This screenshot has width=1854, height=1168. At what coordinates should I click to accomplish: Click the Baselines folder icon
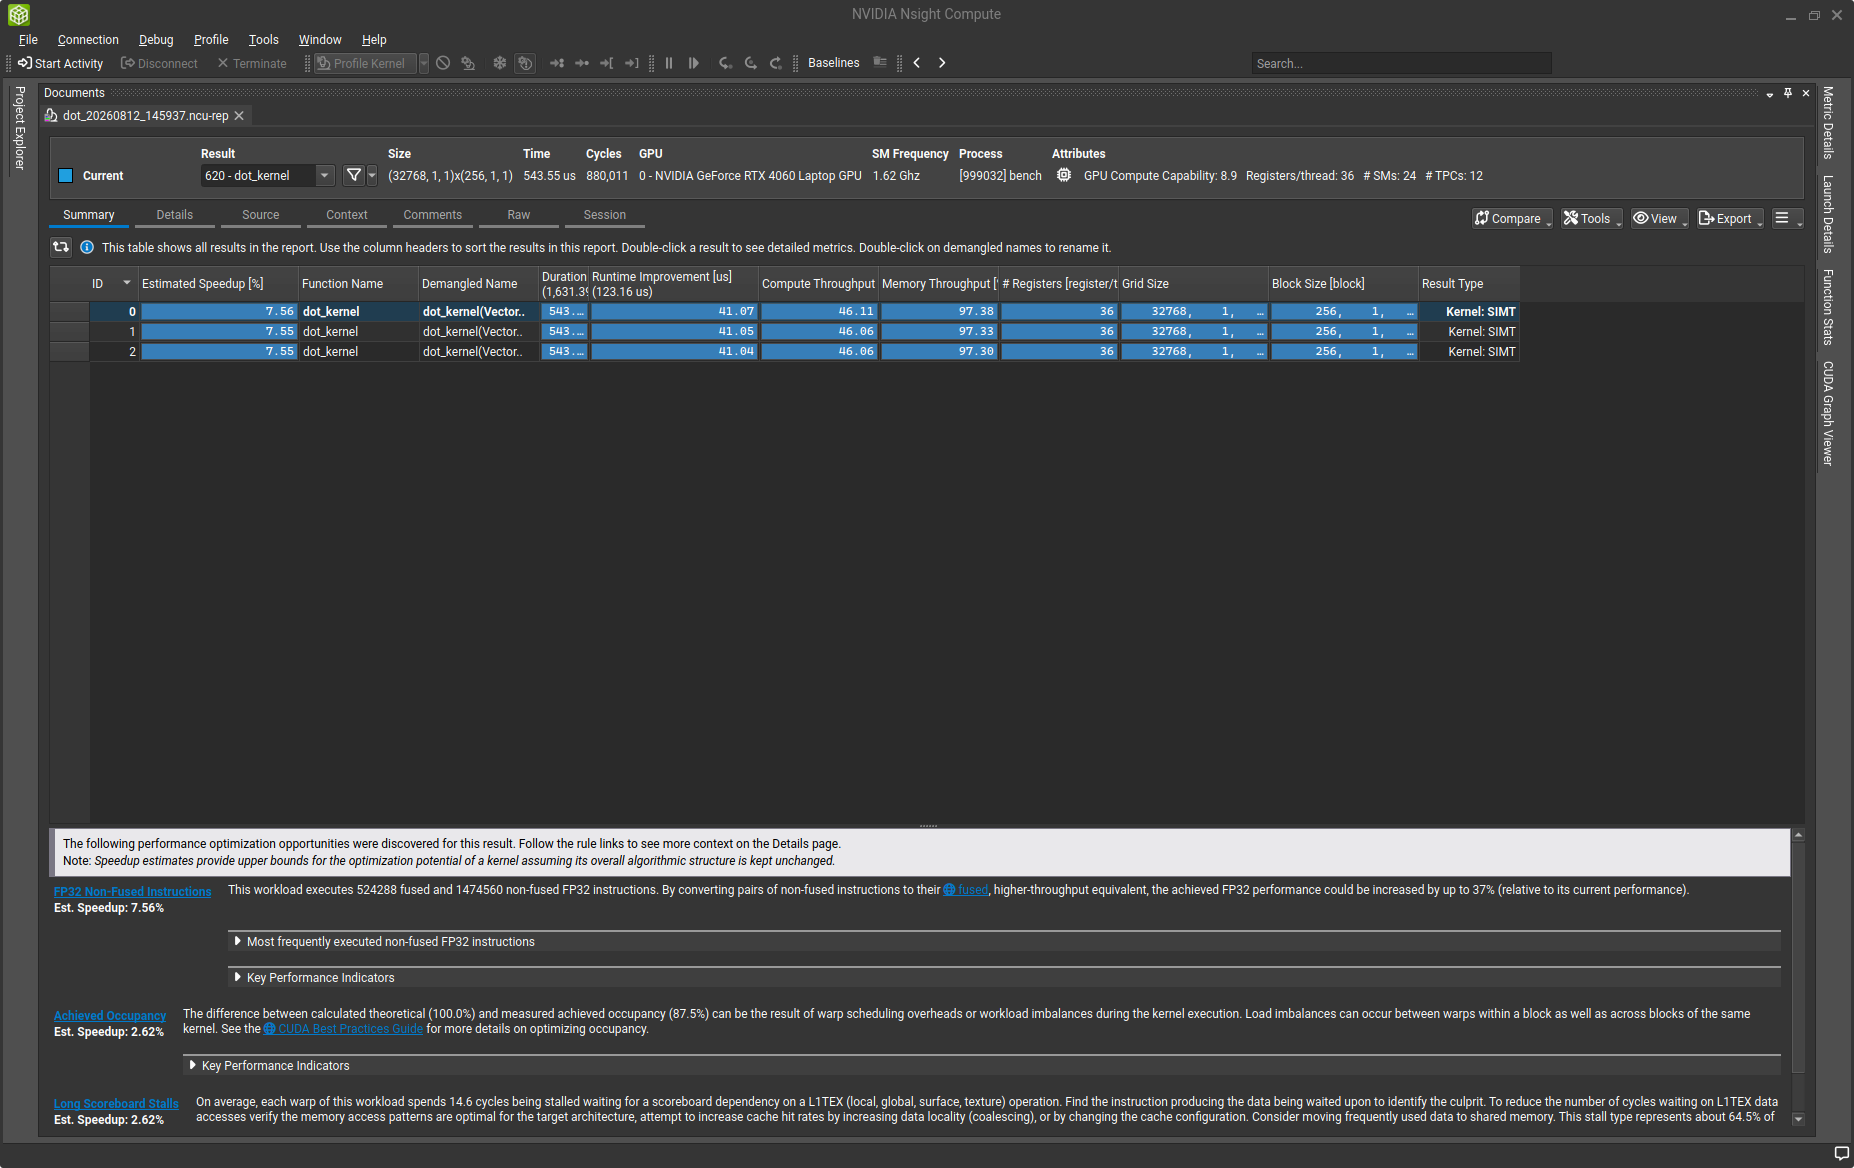point(880,63)
